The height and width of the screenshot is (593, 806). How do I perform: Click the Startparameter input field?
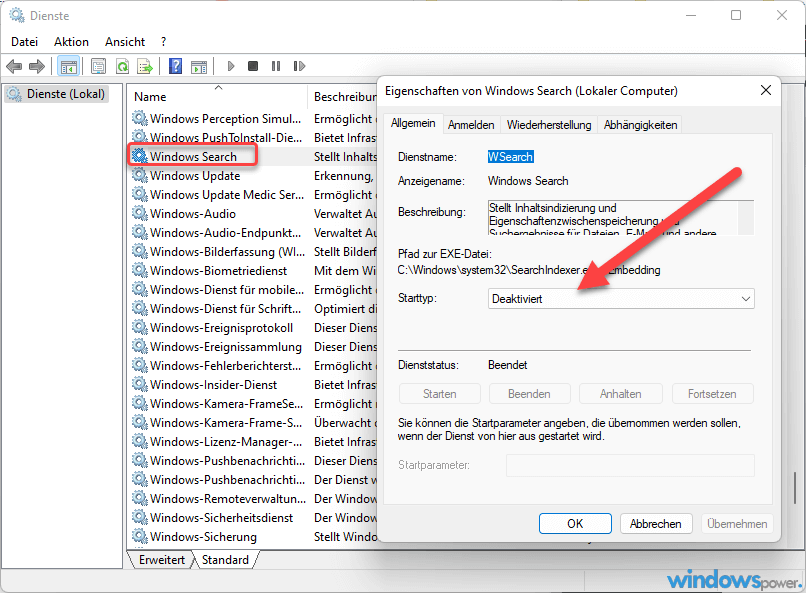pos(630,465)
